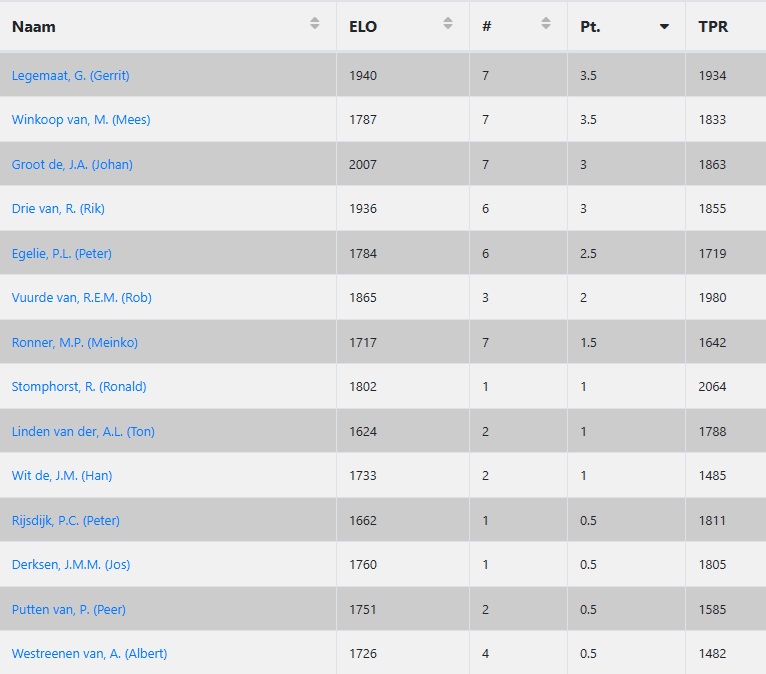
Task: Sort table by TPR header
Action: (x=713, y=27)
